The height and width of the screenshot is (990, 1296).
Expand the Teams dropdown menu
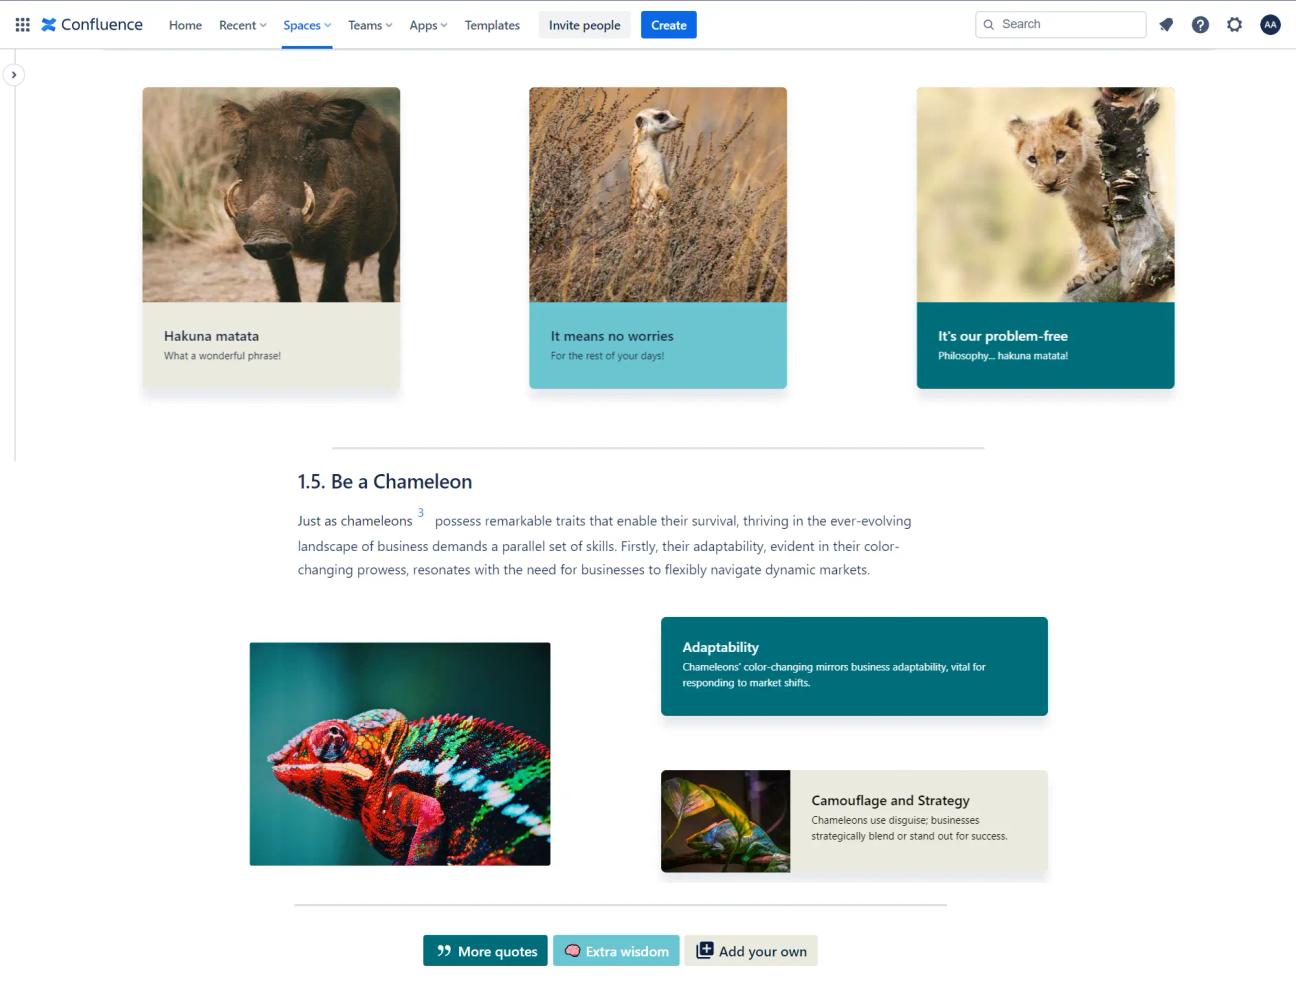[370, 25]
